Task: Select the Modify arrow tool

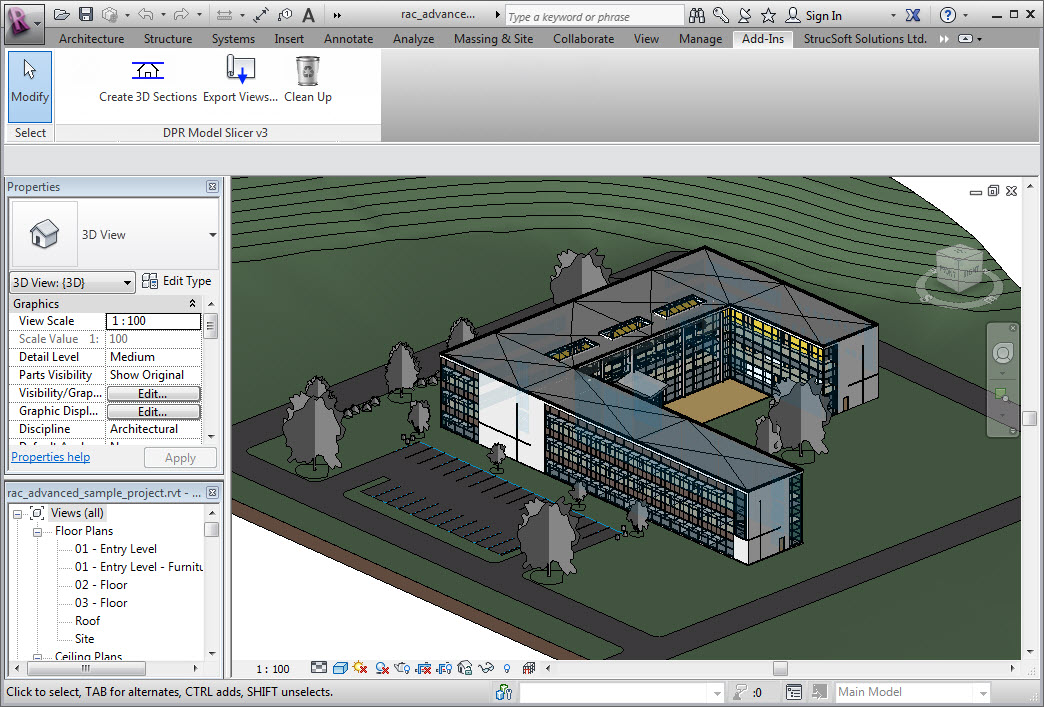Action: [30, 79]
